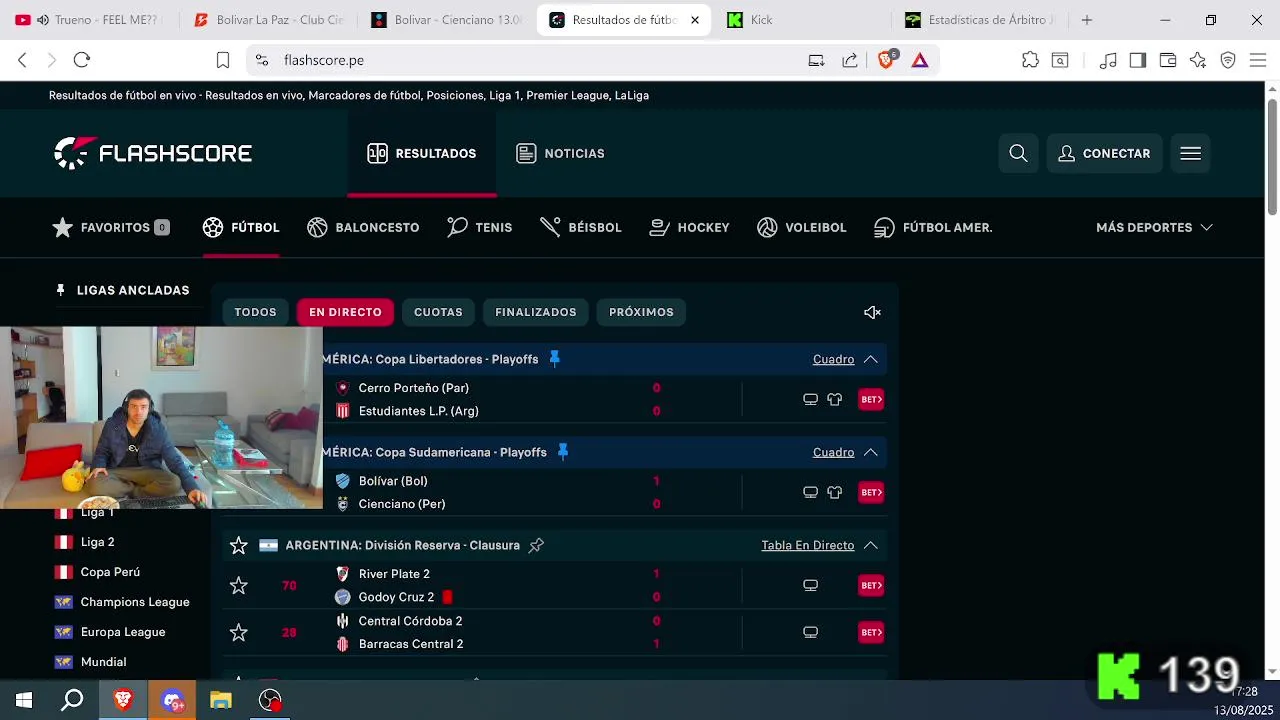This screenshot has width=1280, height=720.
Task: Select Baloncesto sport
Action: pyautogui.click(x=363, y=228)
